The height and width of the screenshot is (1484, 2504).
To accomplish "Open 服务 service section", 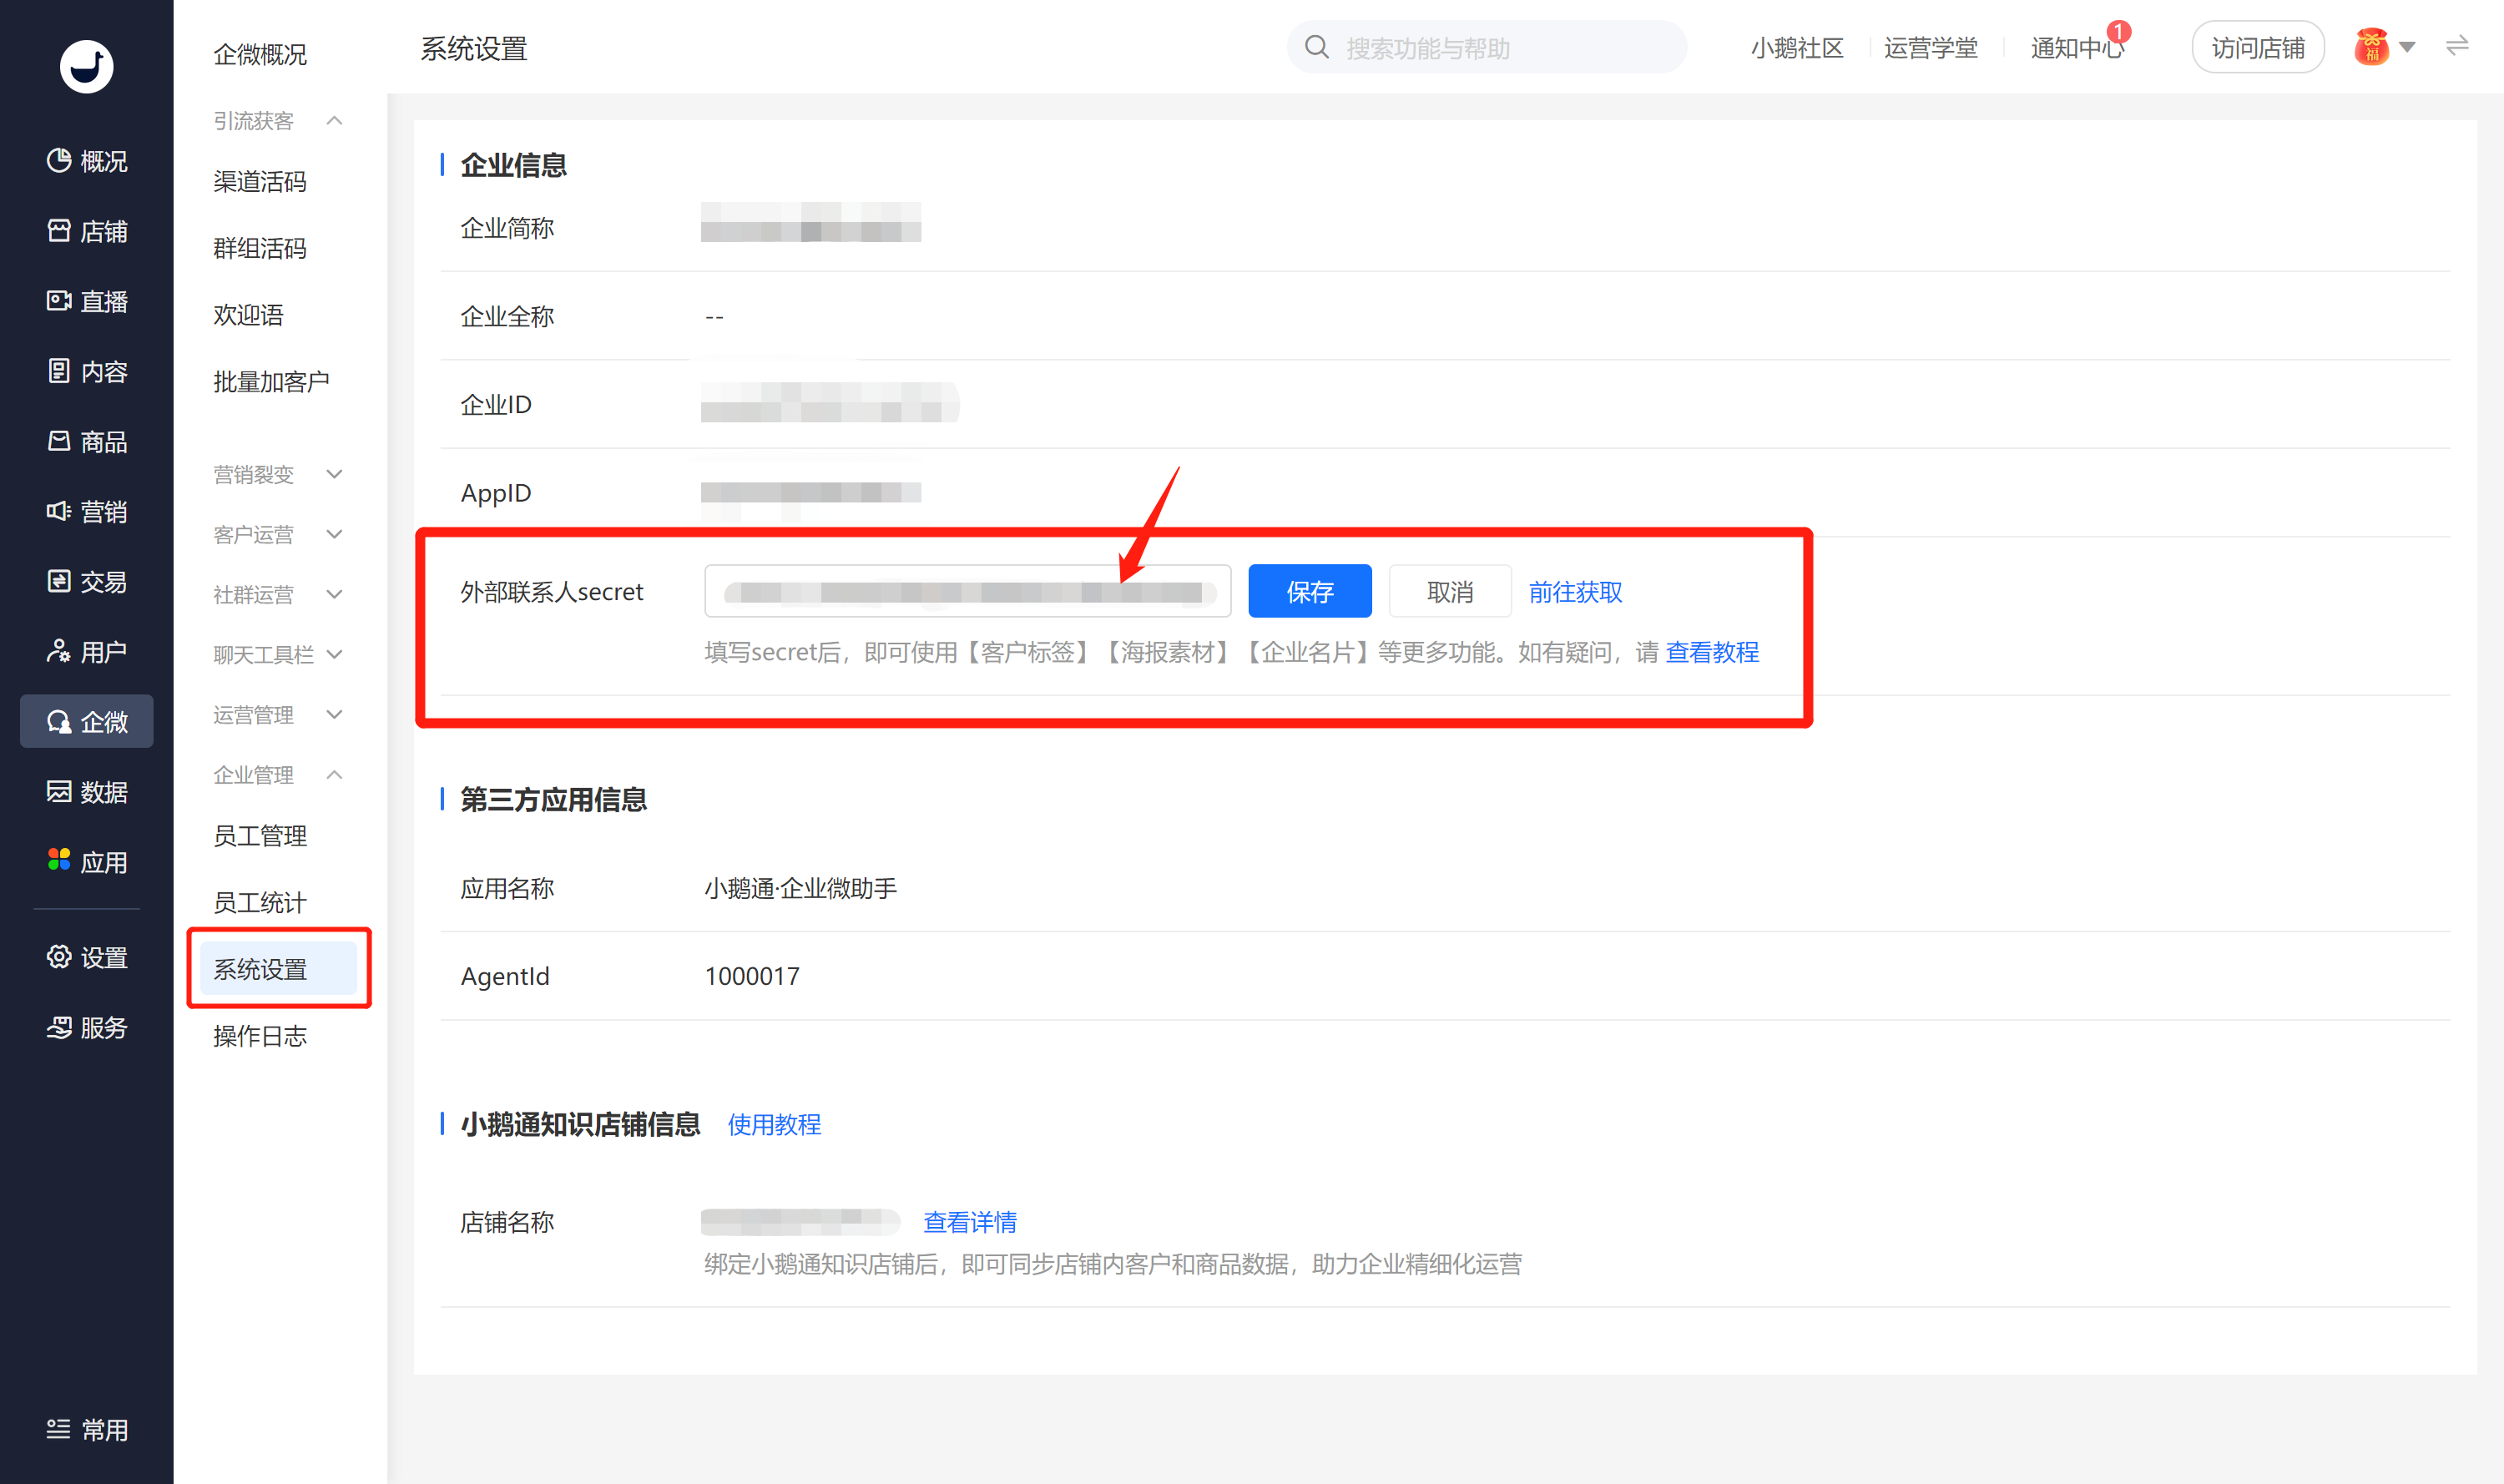I will (x=87, y=1027).
